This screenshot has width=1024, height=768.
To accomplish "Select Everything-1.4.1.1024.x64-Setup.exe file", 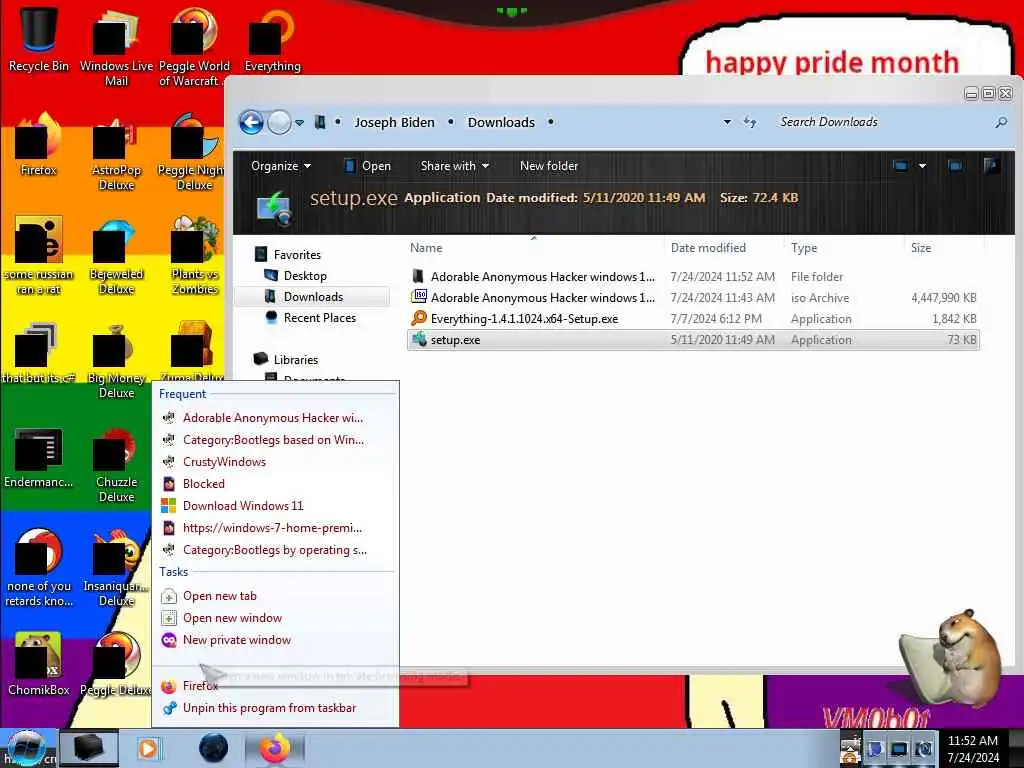I will point(693,319).
